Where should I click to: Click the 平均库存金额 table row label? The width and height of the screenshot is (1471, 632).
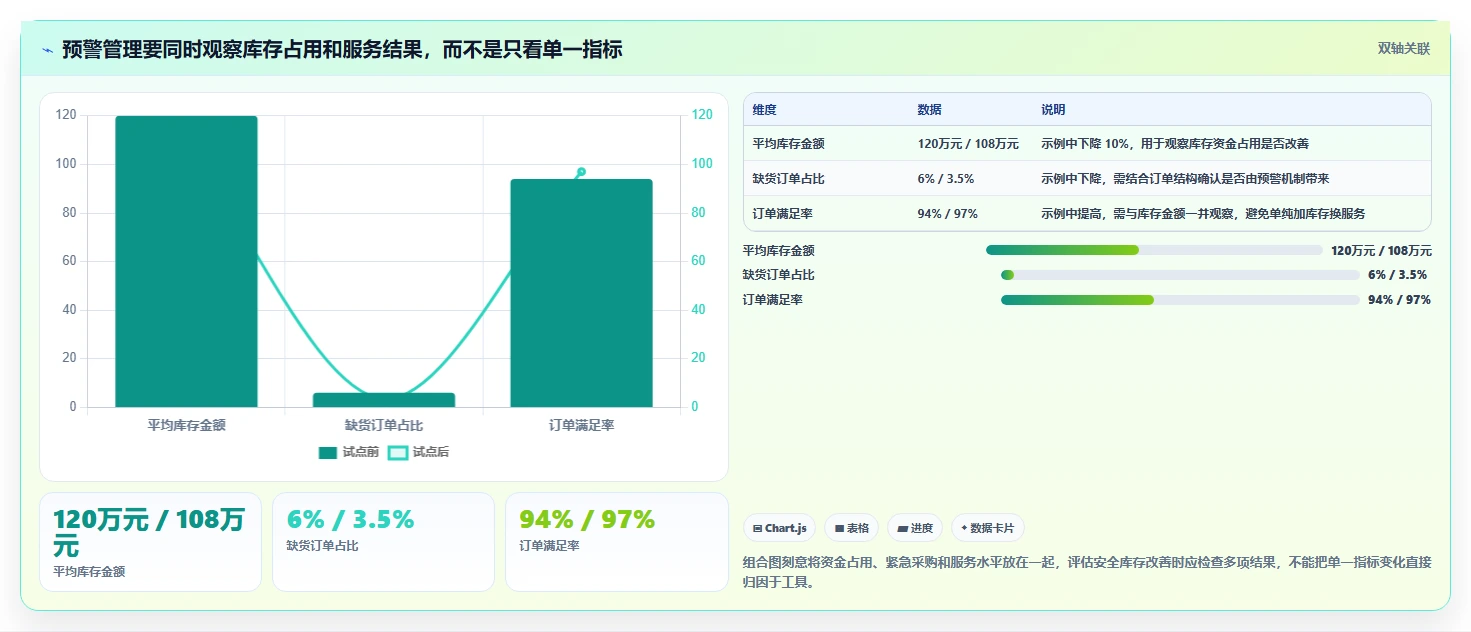(x=789, y=144)
